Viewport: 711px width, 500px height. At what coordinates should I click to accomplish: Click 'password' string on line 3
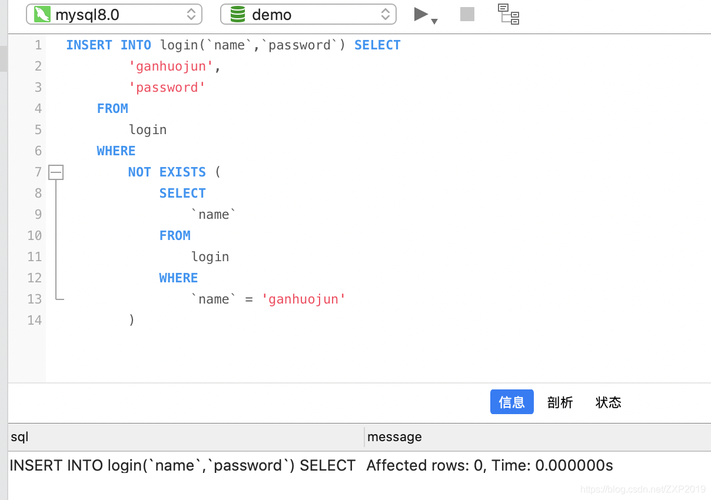tap(167, 87)
